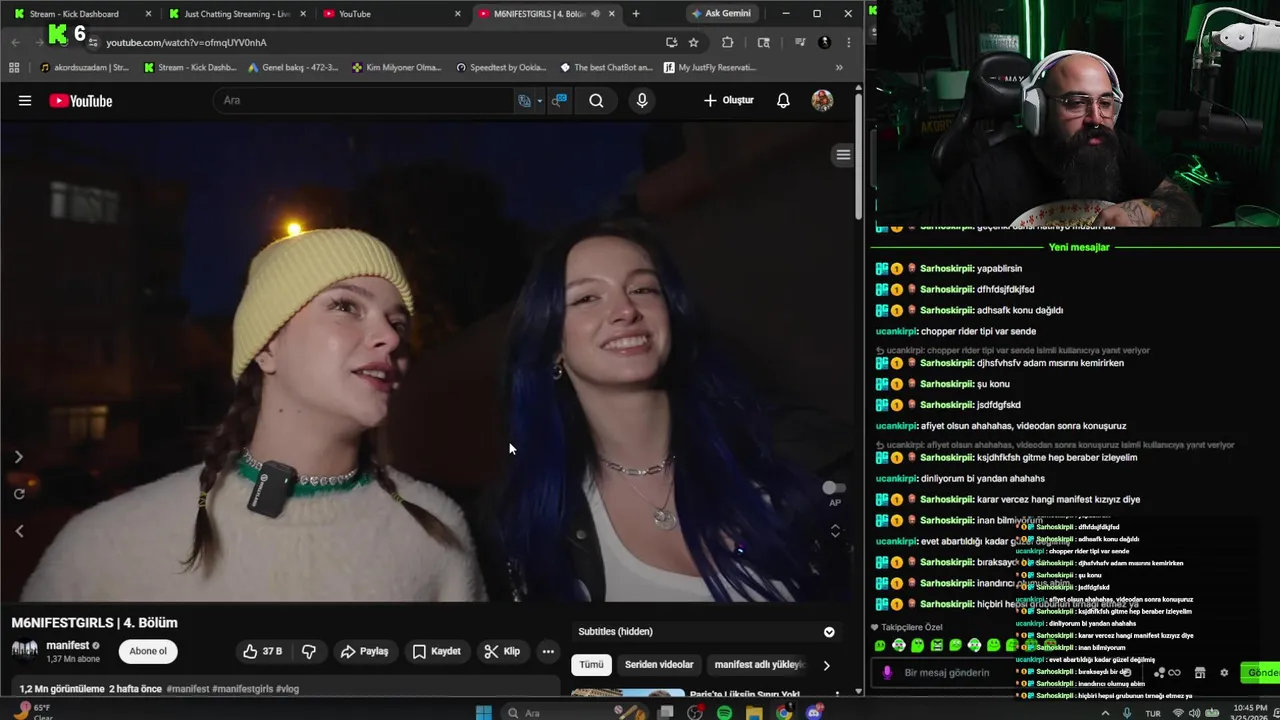Focus the YouTube Ara search field
Screen dimensions: 1280x720
[365, 100]
